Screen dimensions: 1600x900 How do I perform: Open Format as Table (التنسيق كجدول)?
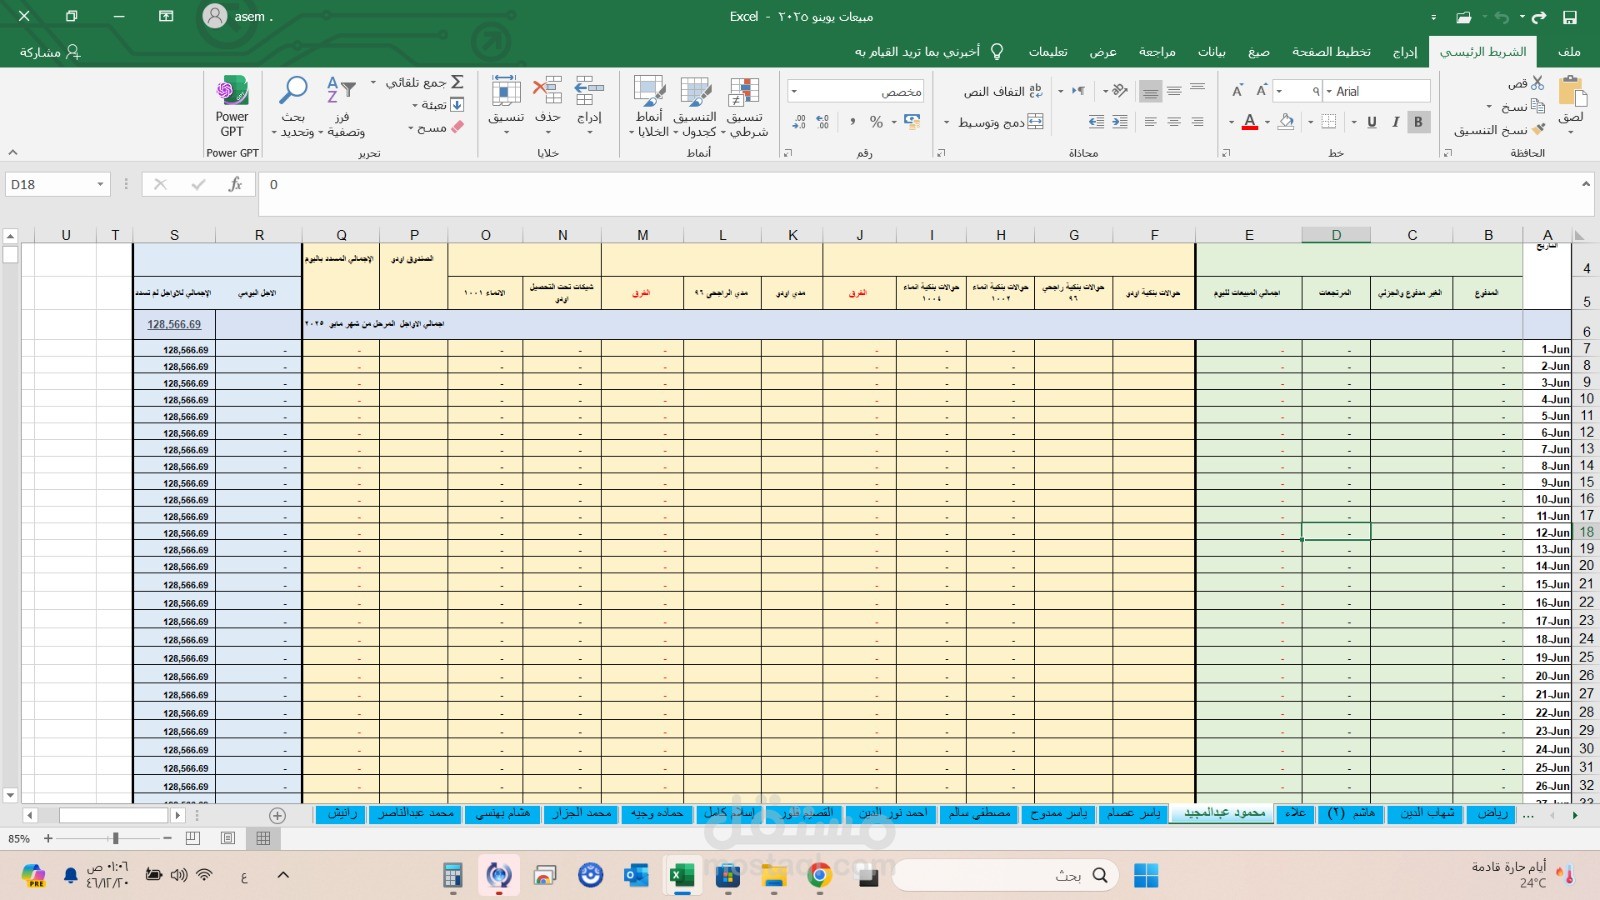(x=695, y=107)
